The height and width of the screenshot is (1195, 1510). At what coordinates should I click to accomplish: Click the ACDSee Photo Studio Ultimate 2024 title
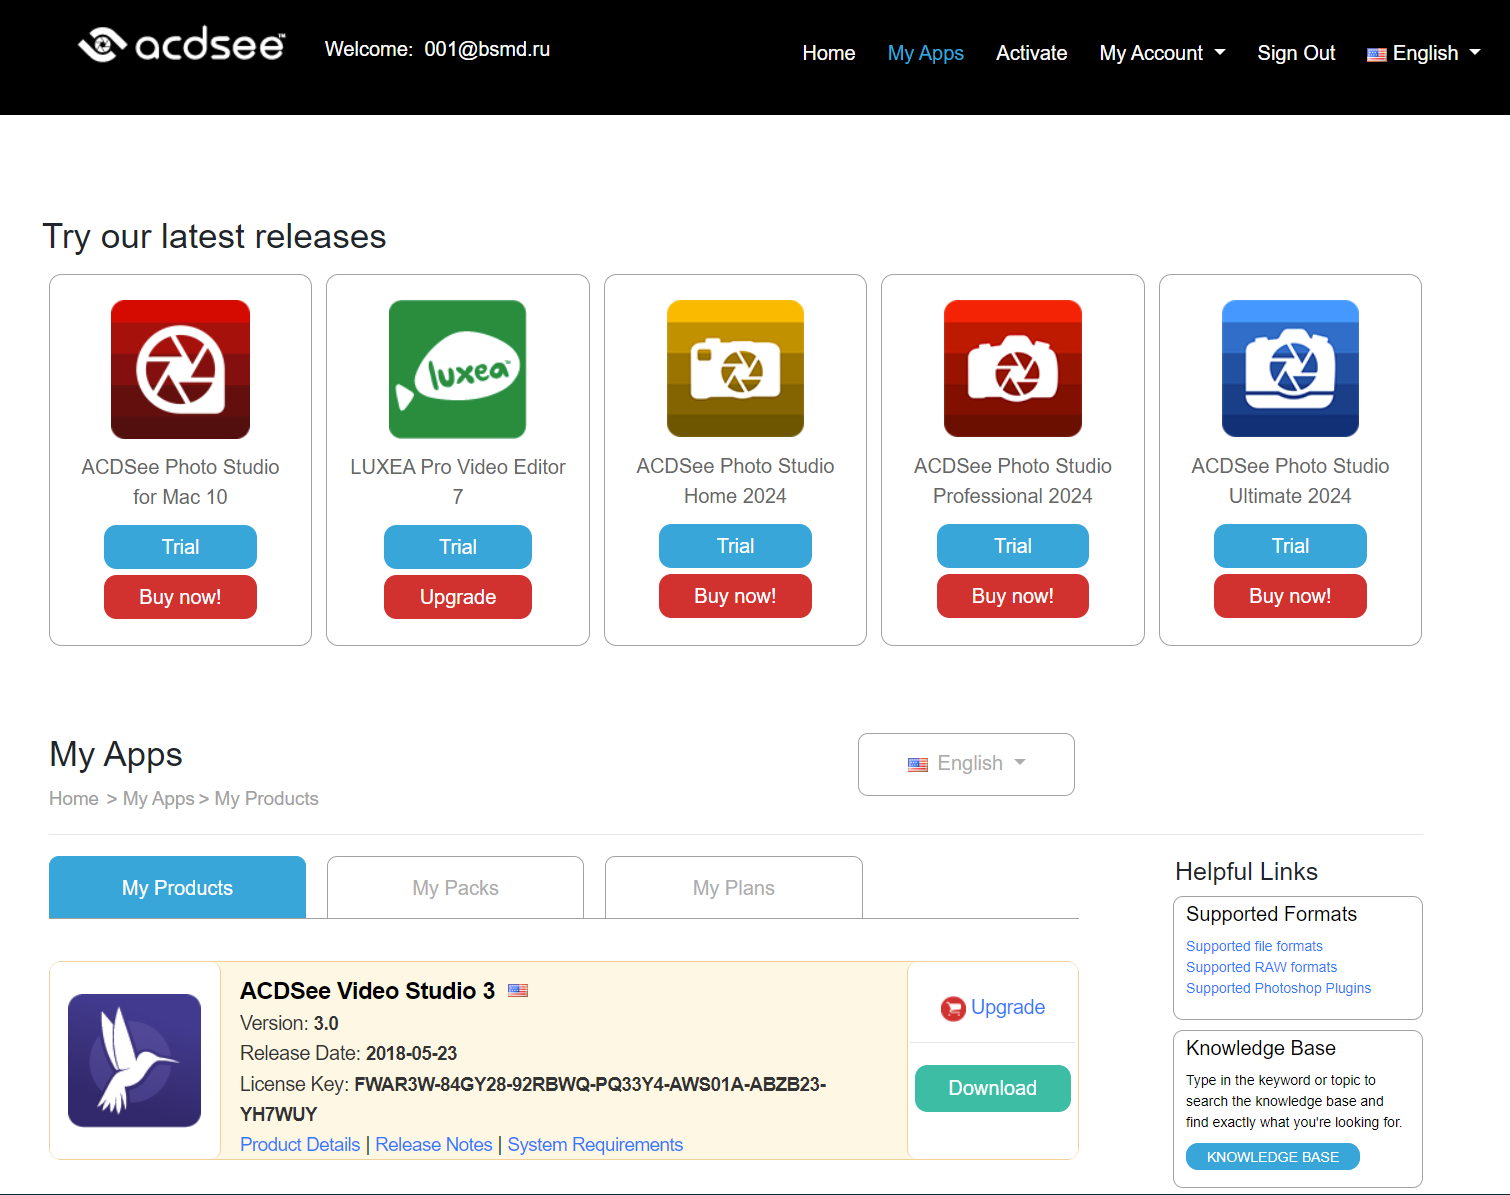1290,481
